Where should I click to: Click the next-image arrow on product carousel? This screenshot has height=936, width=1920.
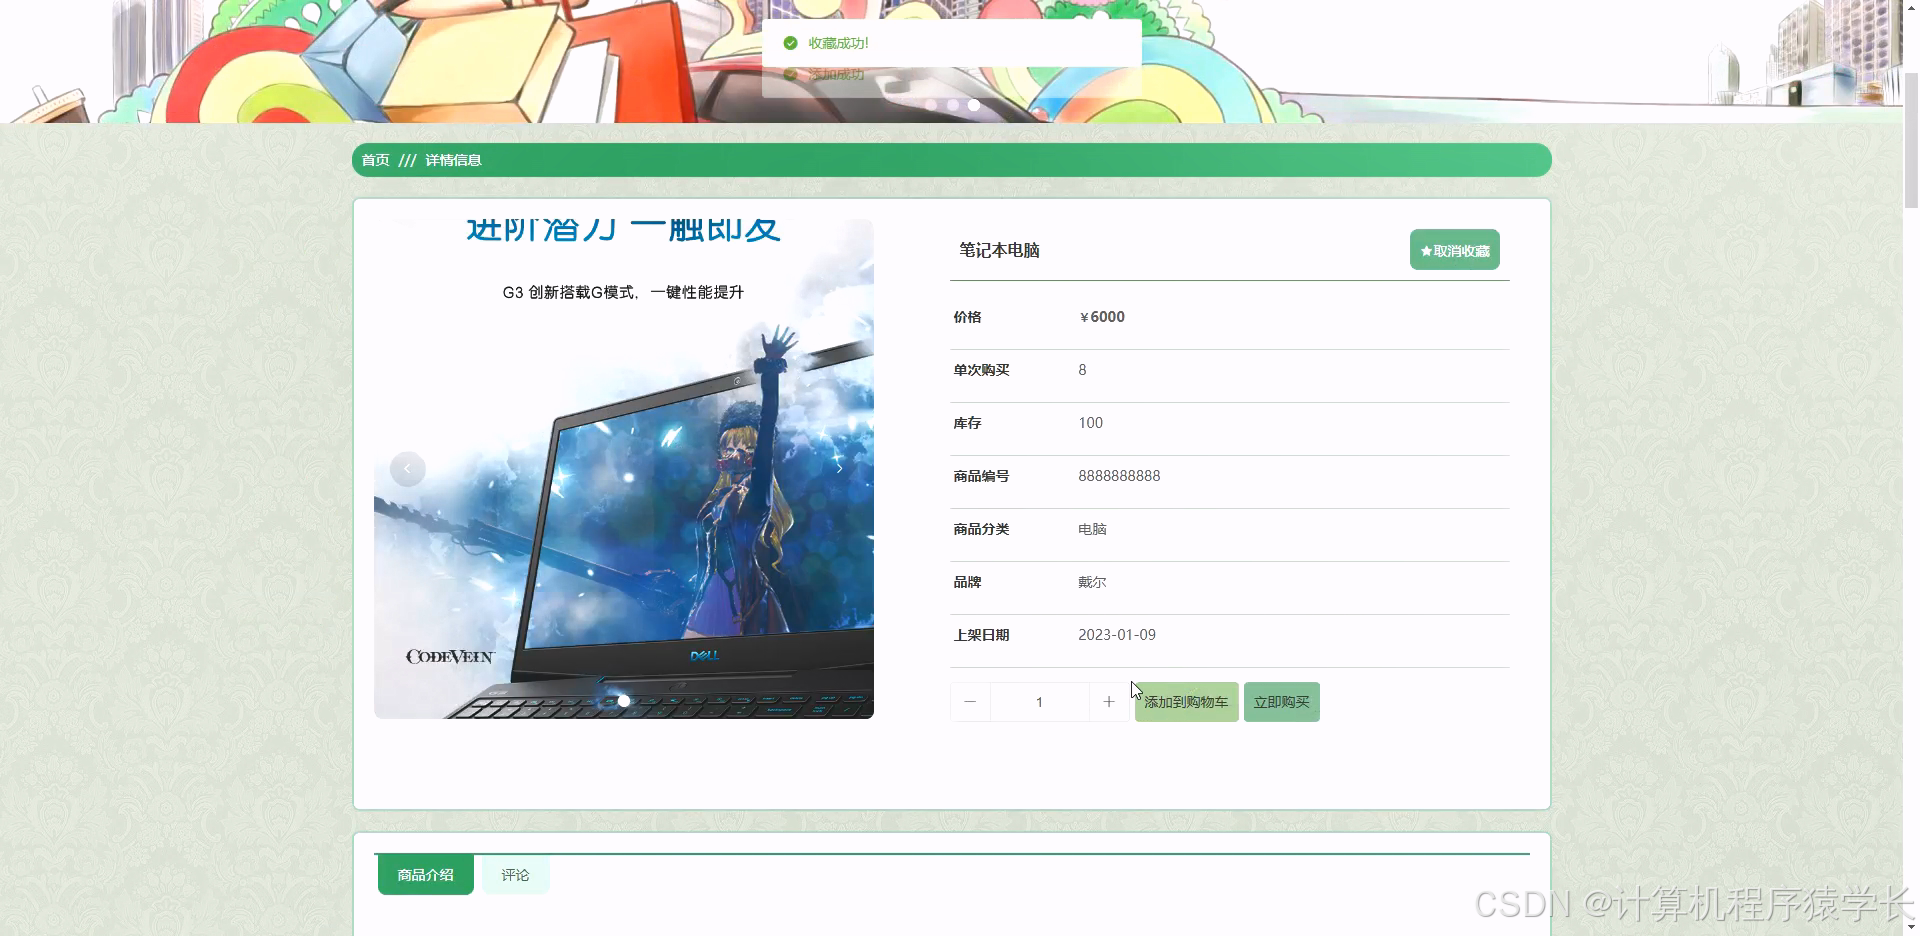coord(839,468)
